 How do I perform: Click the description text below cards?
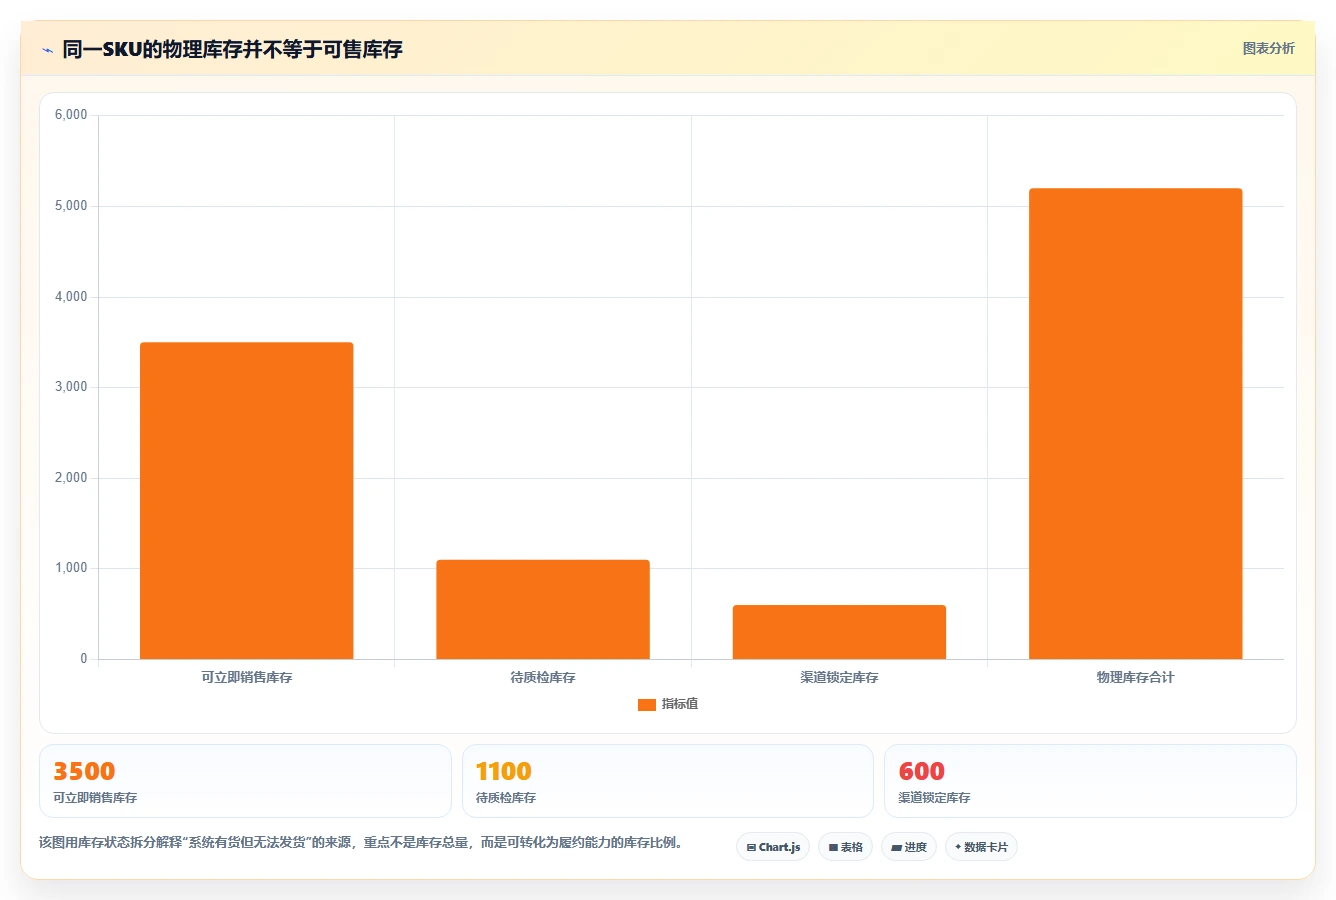coord(363,842)
